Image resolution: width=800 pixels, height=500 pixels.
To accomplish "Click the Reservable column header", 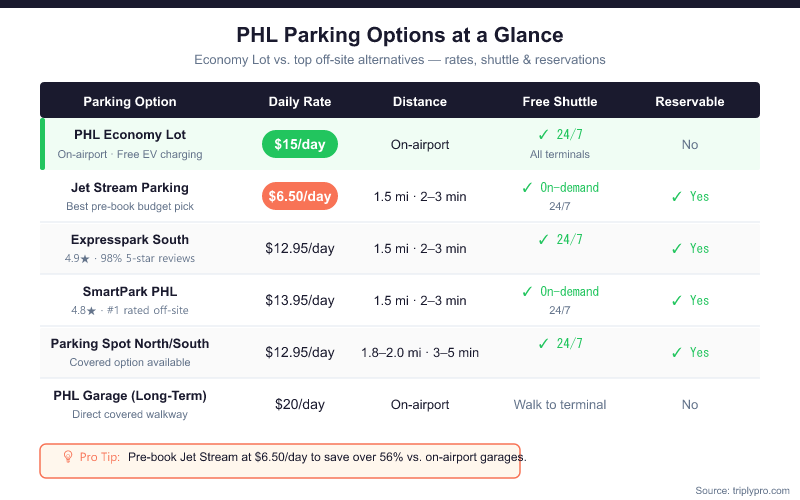I will coord(689,102).
